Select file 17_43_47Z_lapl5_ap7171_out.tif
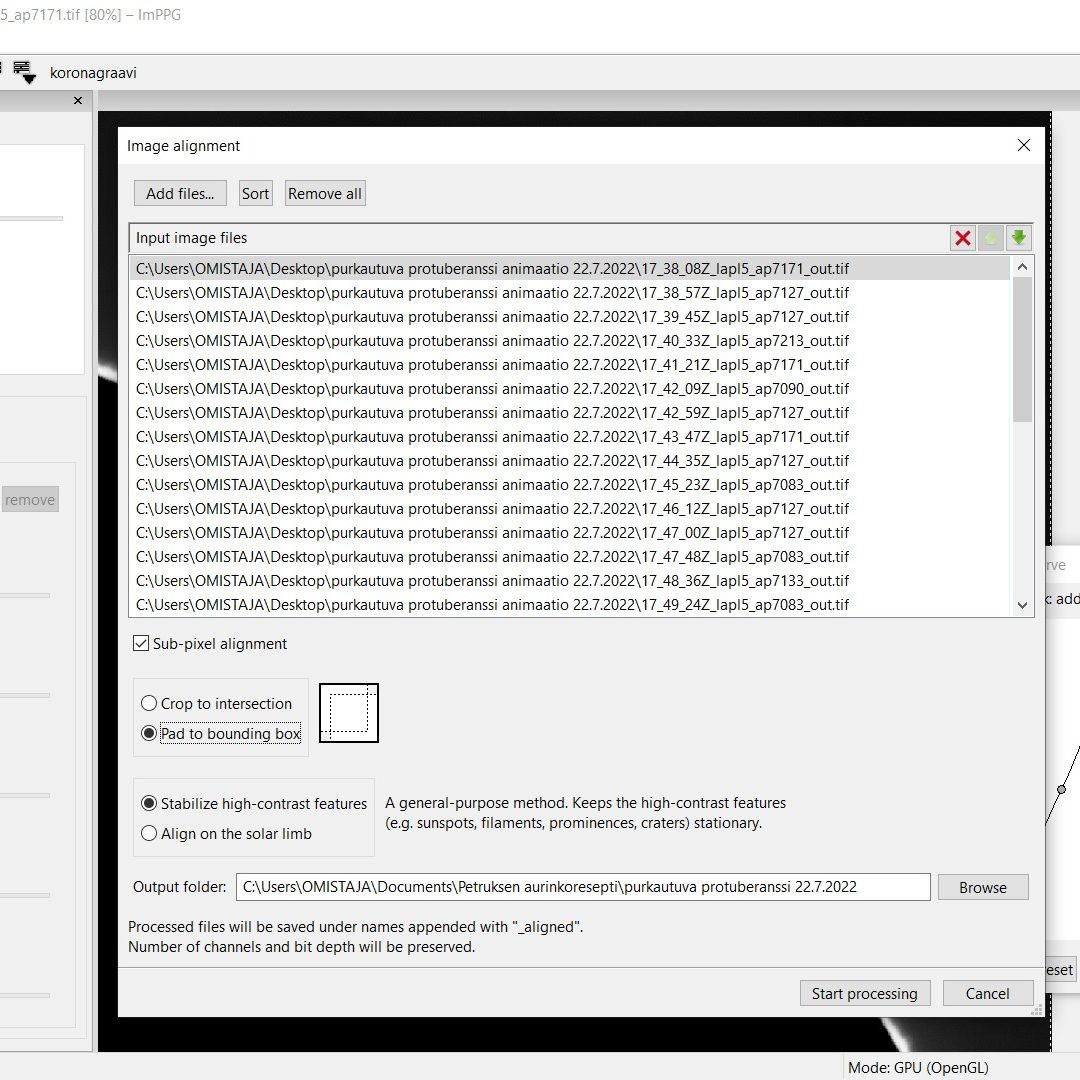This screenshot has height=1080, width=1080. (x=569, y=437)
